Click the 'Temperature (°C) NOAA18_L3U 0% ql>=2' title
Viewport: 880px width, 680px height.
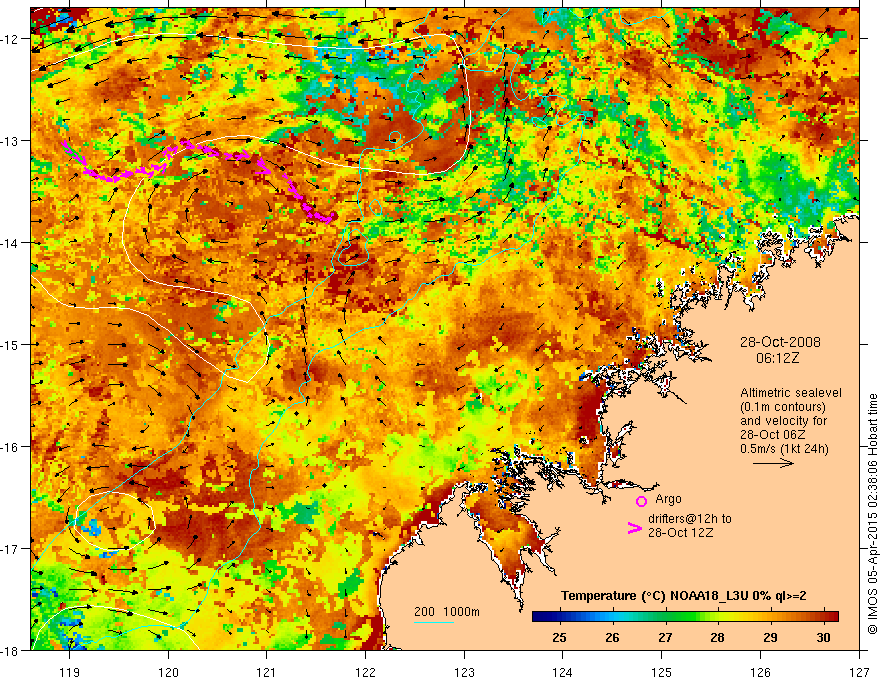pyautogui.click(x=684, y=596)
